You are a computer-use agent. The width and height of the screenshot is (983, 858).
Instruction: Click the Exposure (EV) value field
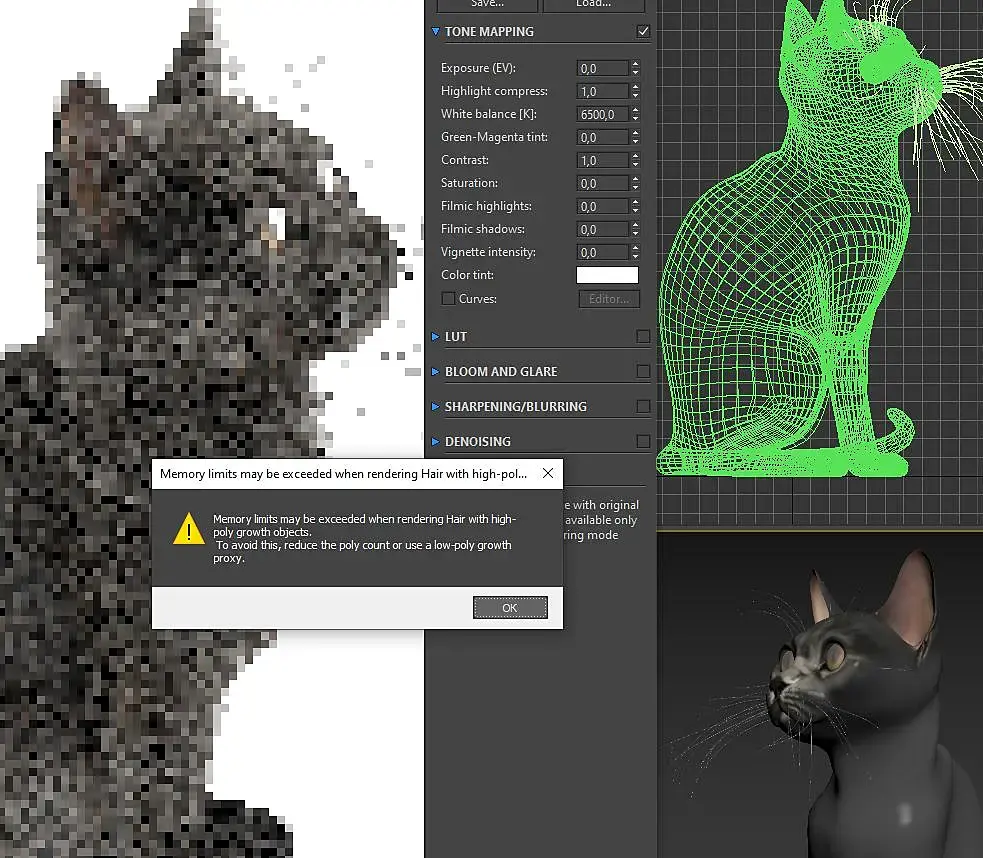tap(603, 68)
